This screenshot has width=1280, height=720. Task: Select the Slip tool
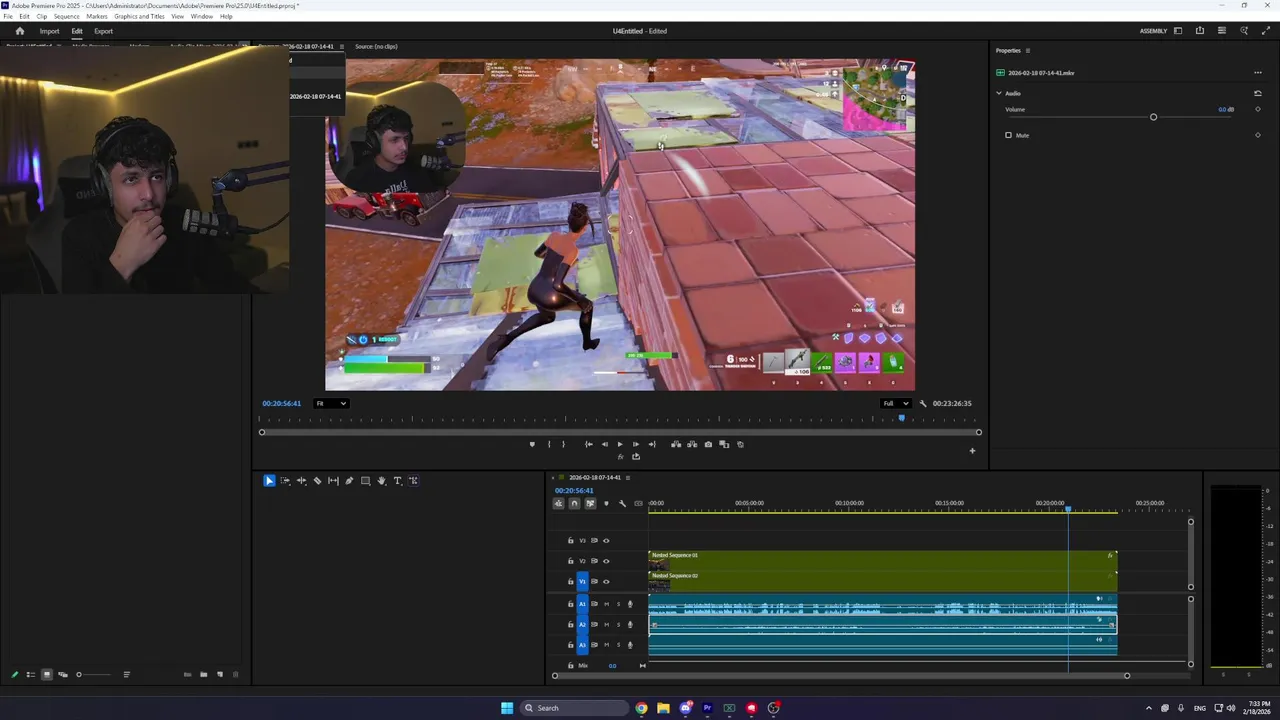click(333, 481)
